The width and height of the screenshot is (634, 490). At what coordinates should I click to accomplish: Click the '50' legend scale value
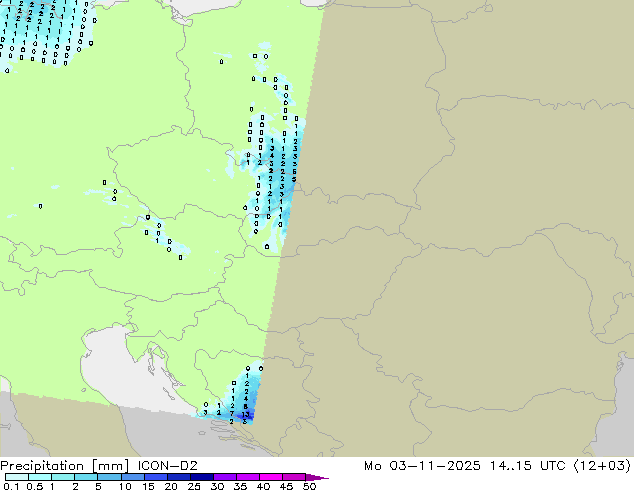point(309,486)
